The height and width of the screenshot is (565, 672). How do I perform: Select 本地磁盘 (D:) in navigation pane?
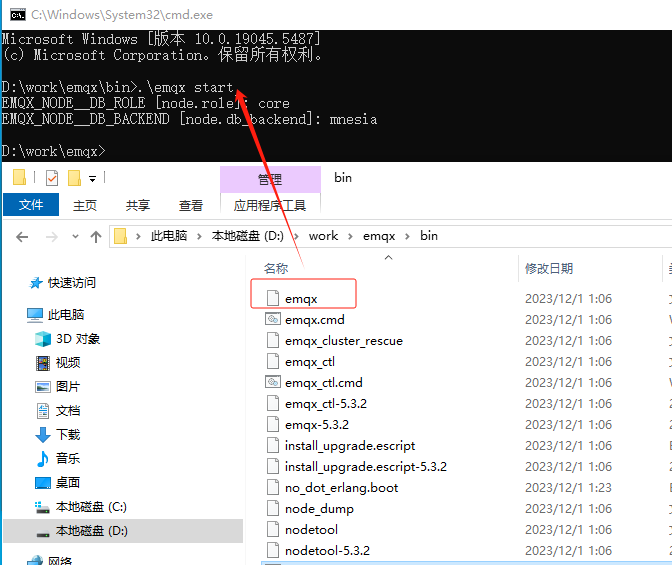point(92,531)
